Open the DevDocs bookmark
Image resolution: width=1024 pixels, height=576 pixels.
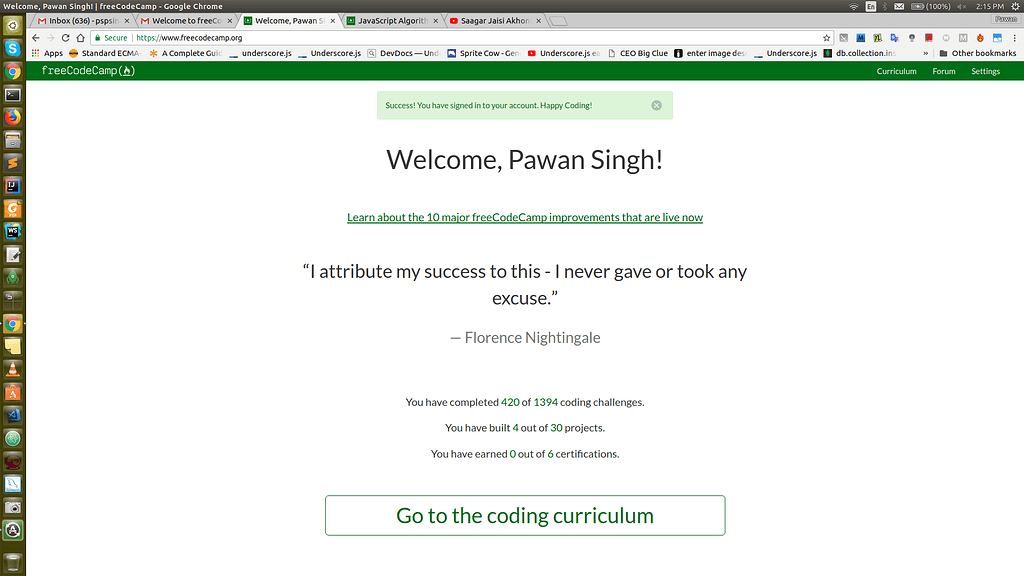click(404, 52)
